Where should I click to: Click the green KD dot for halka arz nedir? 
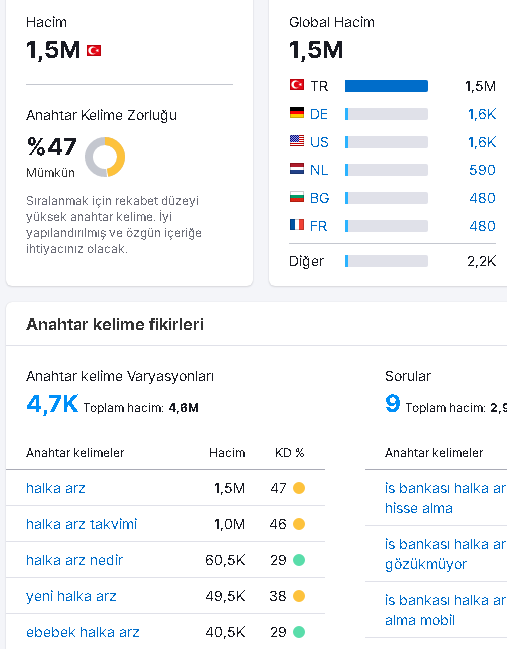299,560
